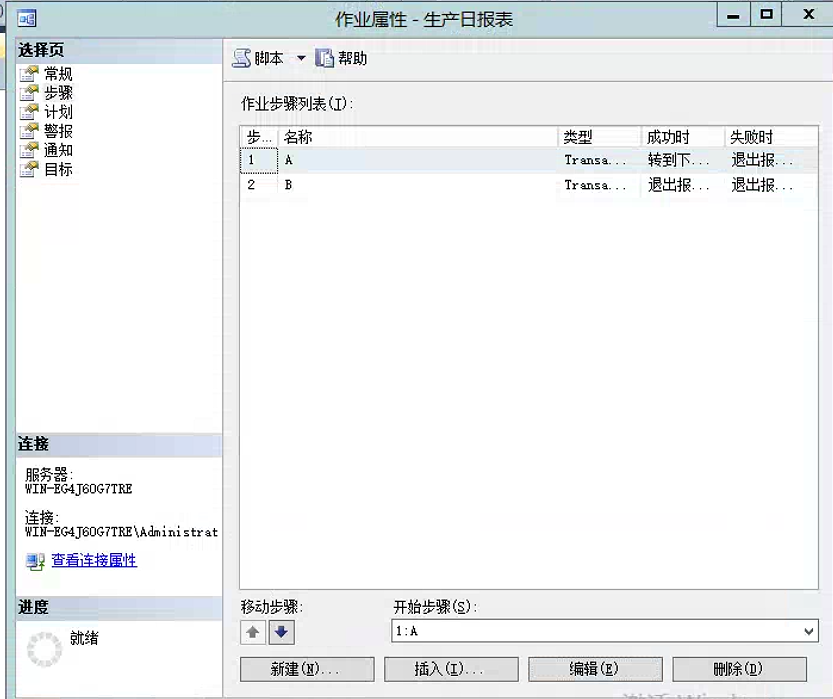Open the 开始步骤 combo box
The width and height of the screenshot is (833, 699).
[x=604, y=631]
